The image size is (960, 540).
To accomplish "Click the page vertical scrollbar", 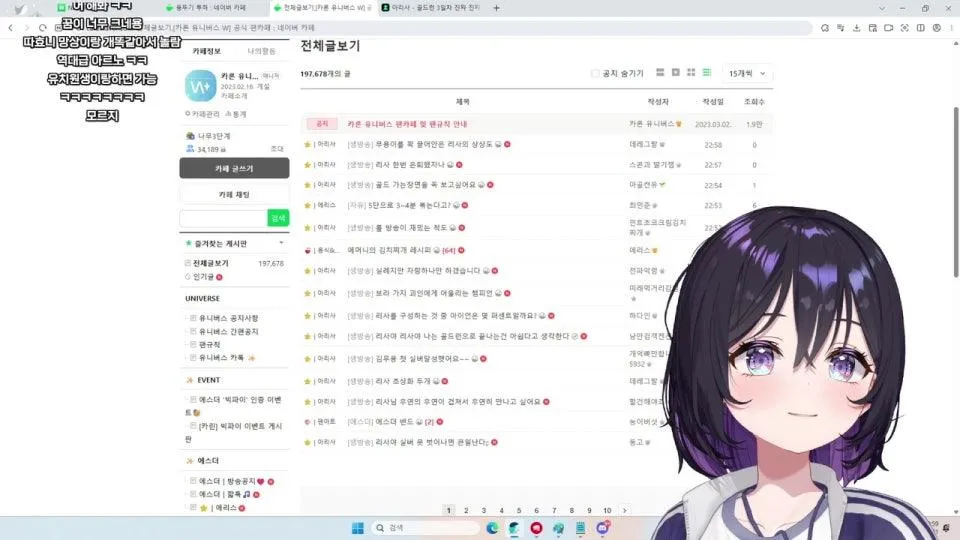I will 956,191.
